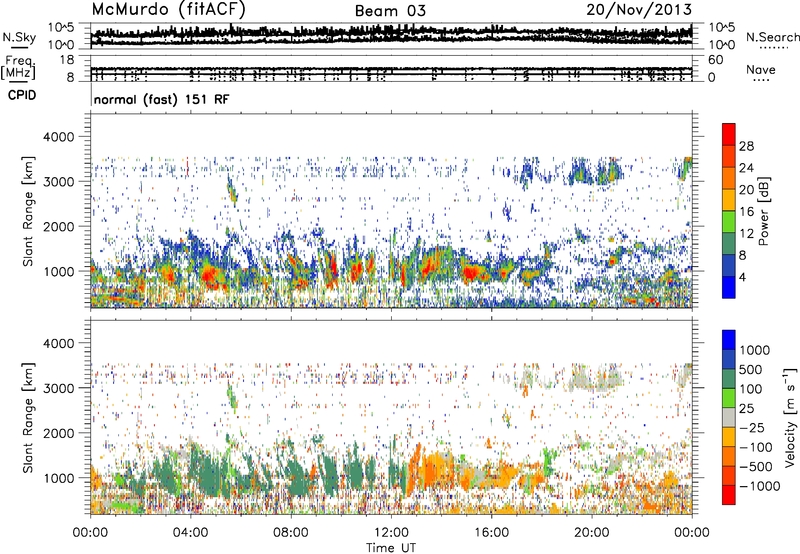Click the -100 label on Velocity colorbar

click(756, 447)
